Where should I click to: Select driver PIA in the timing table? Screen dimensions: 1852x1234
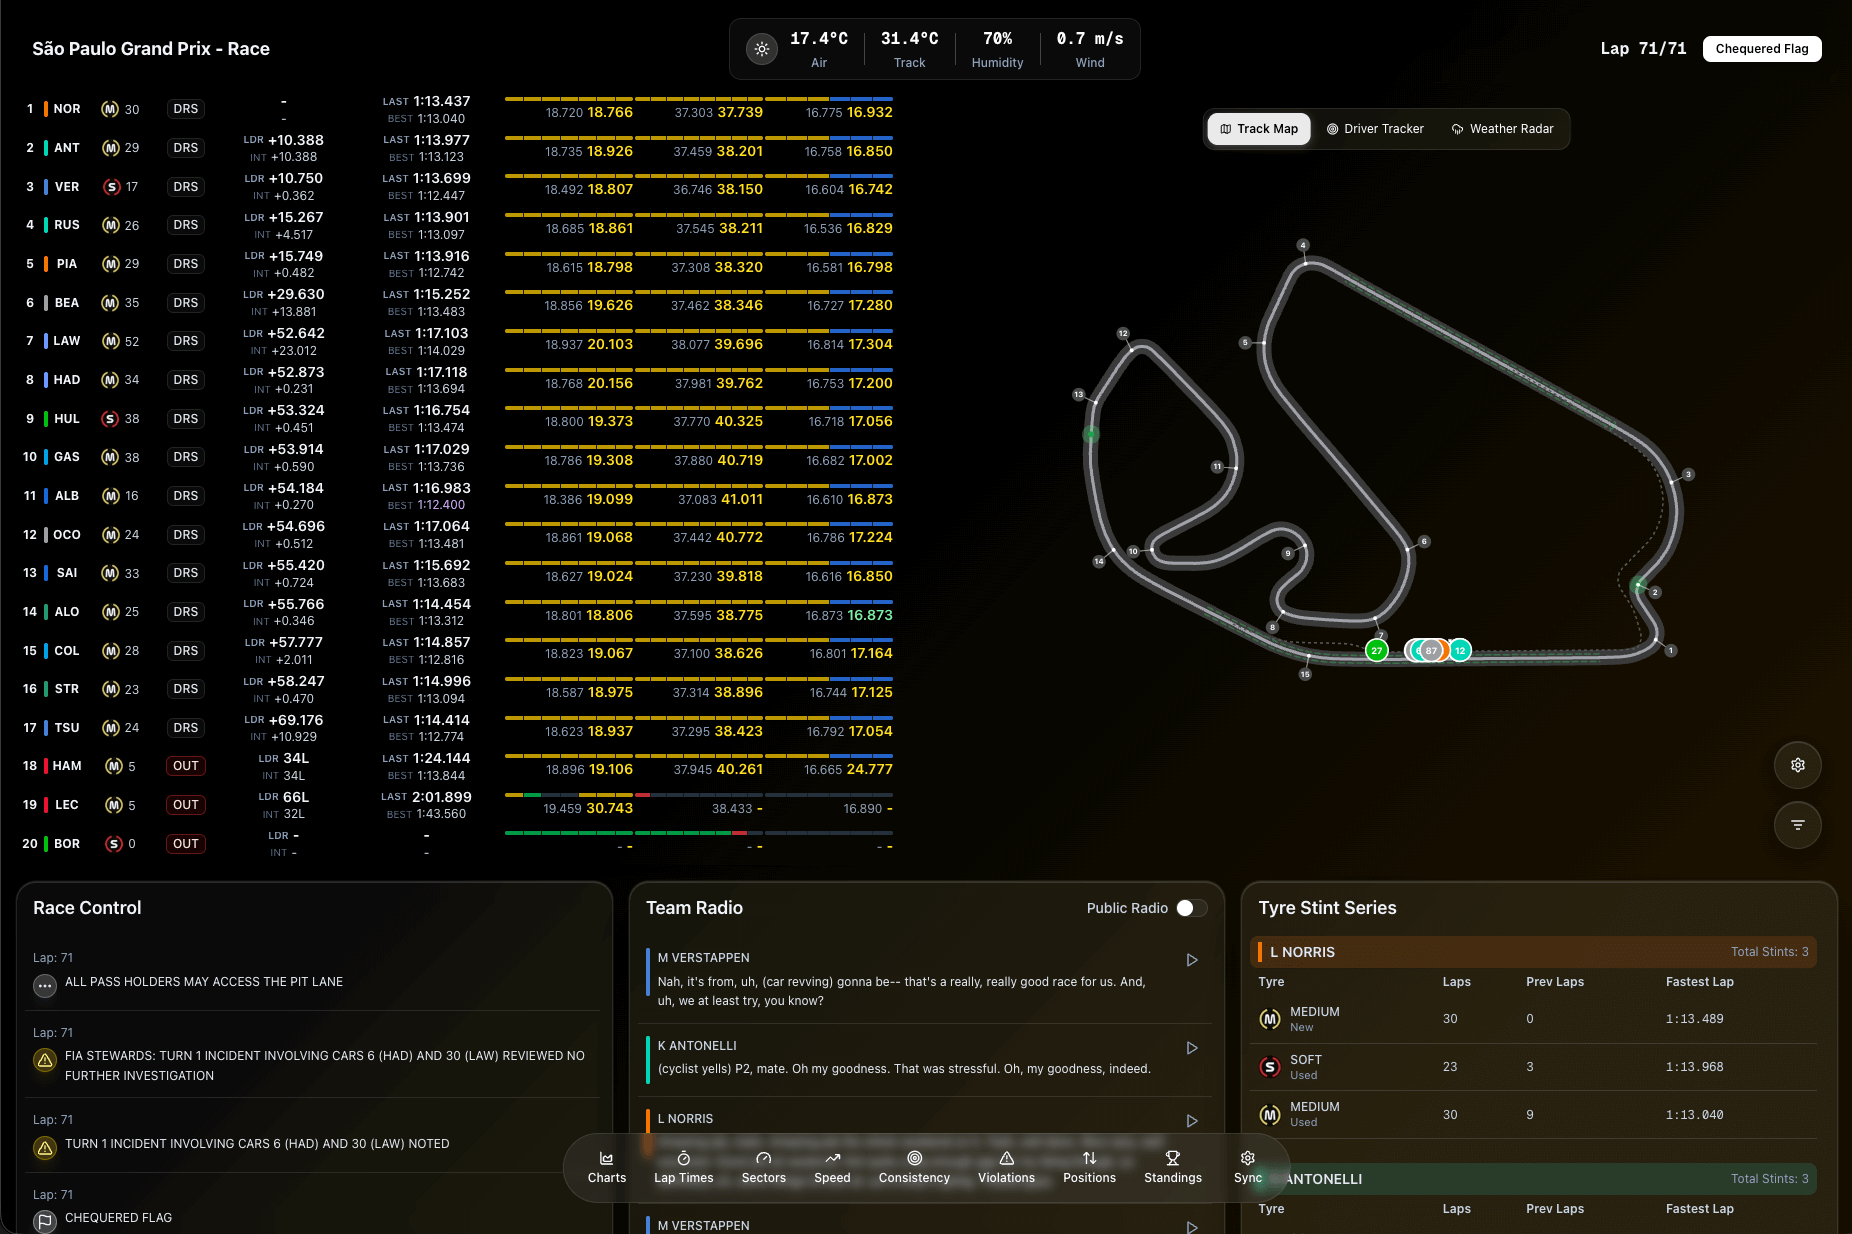pyautogui.click(x=67, y=264)
